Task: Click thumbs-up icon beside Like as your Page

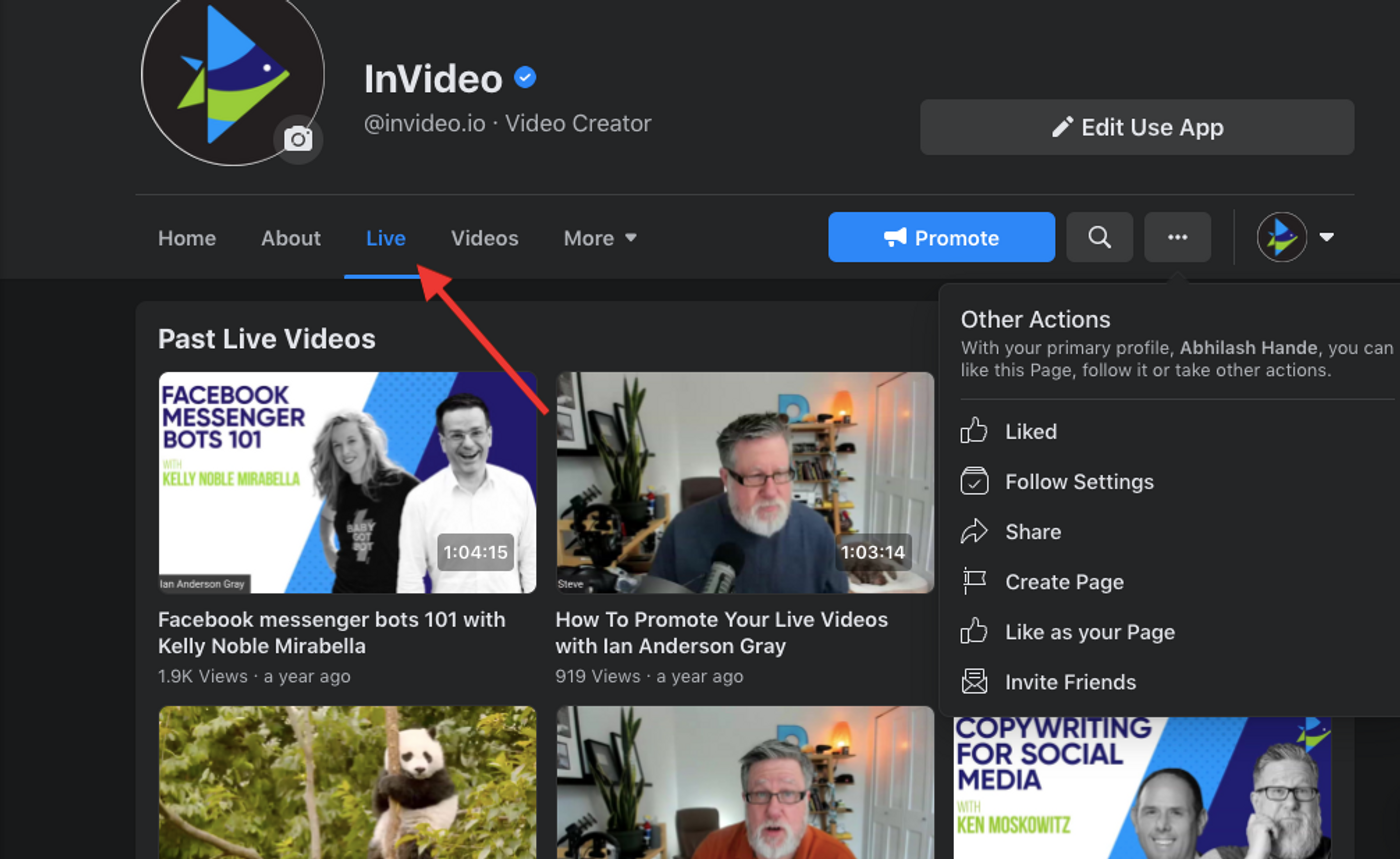Action: [974, 631]
